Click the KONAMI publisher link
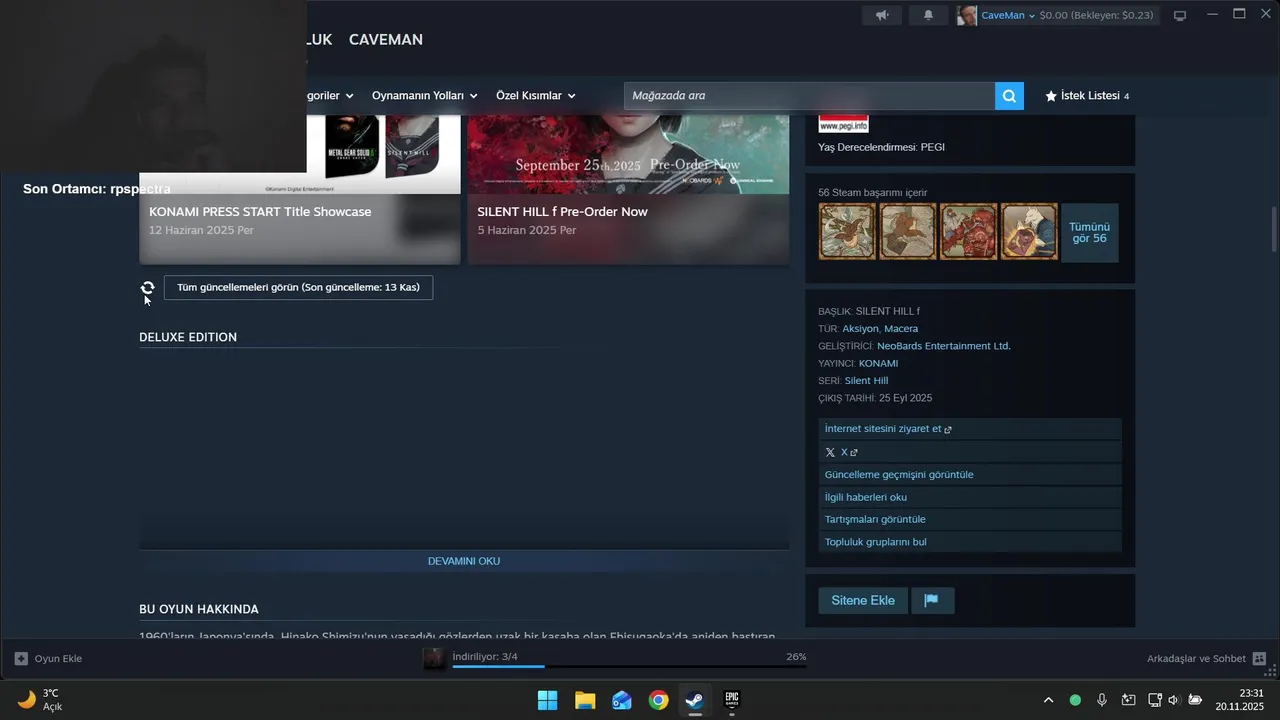 click(878, 363)
